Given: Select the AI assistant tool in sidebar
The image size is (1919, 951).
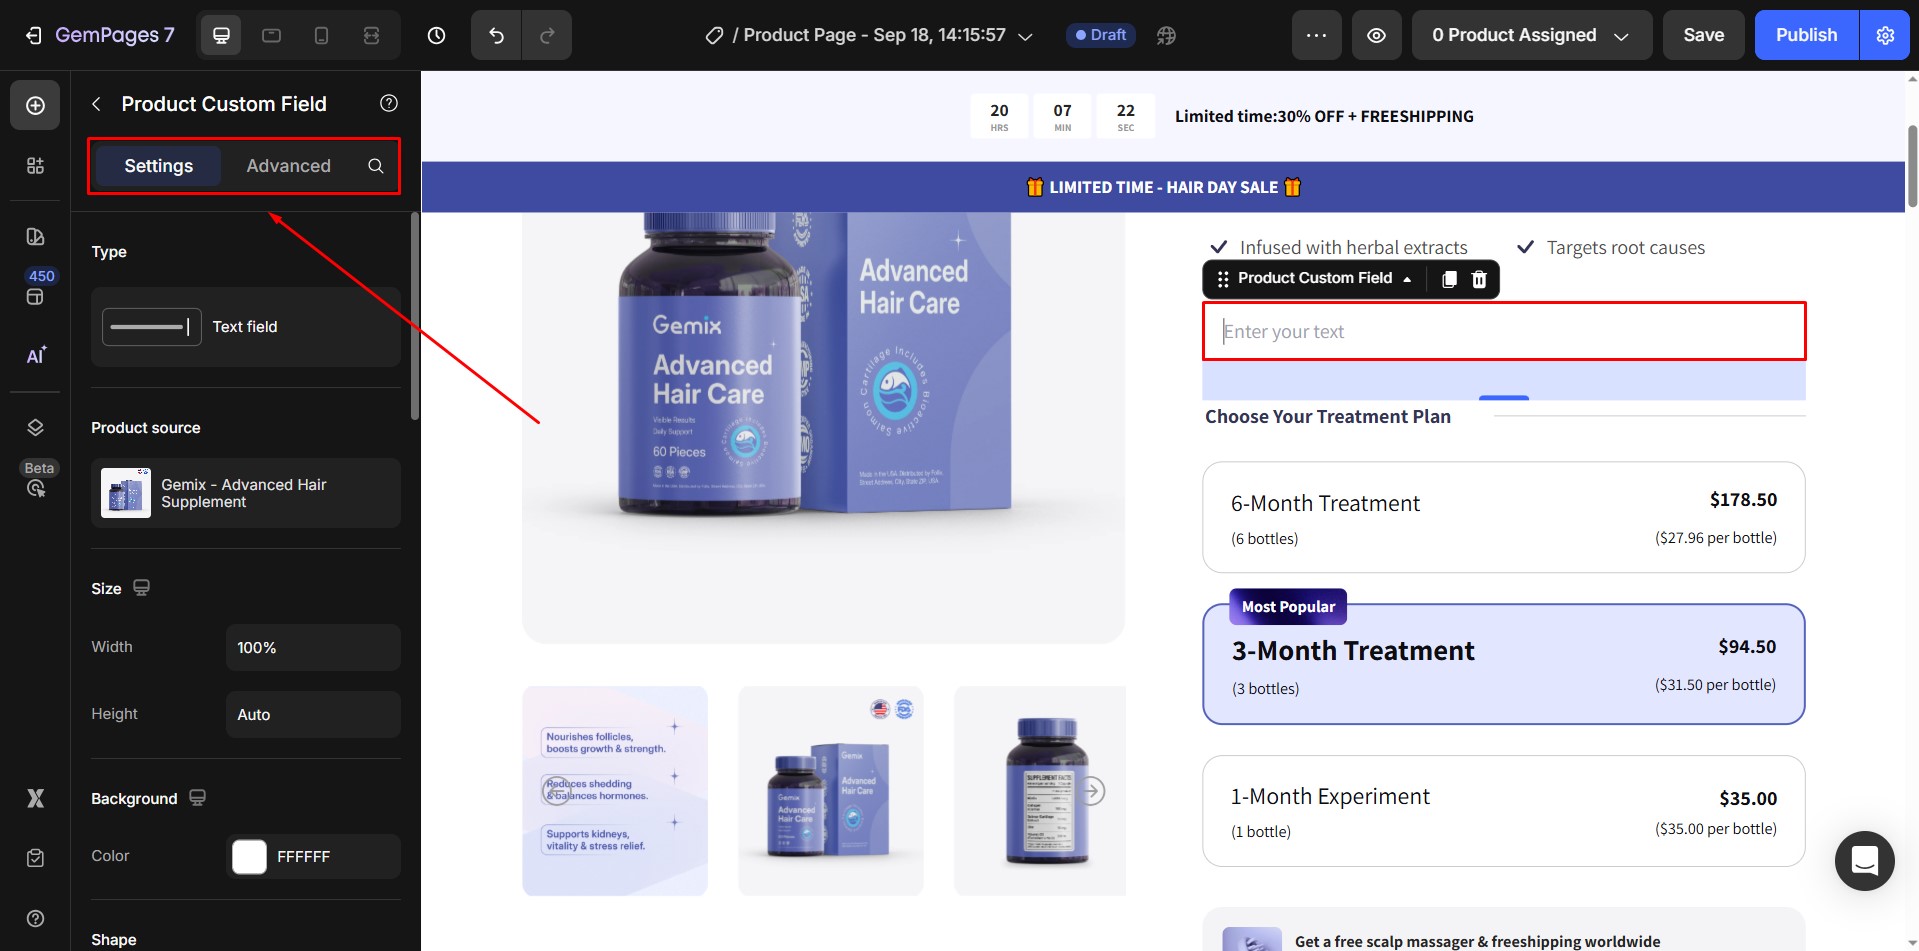Looking at the screenshot, I should (x=35, y=356).
